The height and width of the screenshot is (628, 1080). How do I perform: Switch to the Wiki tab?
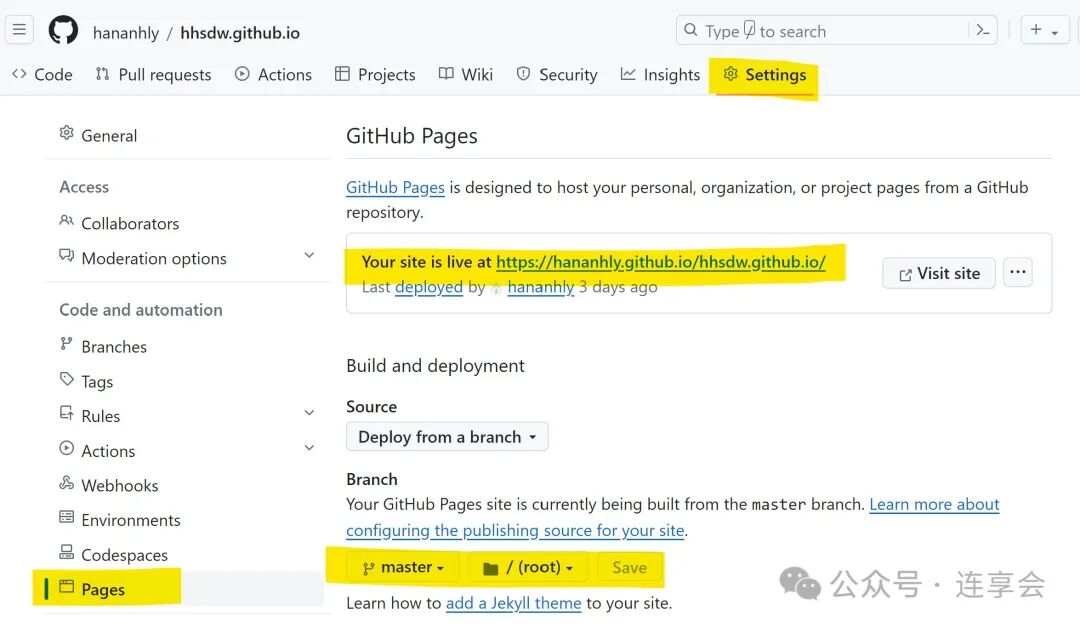point(466,74)
